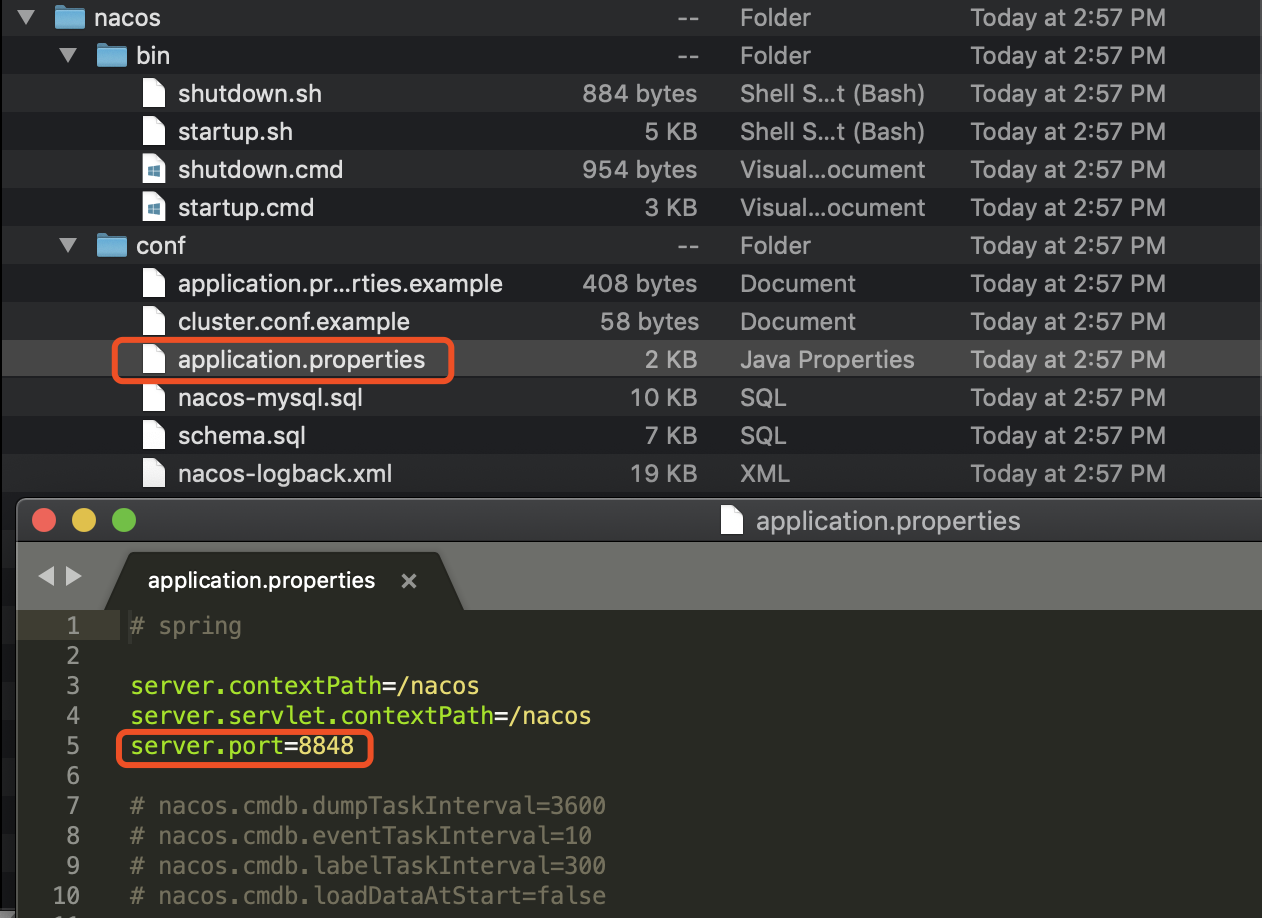This screenshot has width=1262, height=918.
Task: Click line number 10 in the gutter
Action: pyautogui.click(x=66, y=896)
